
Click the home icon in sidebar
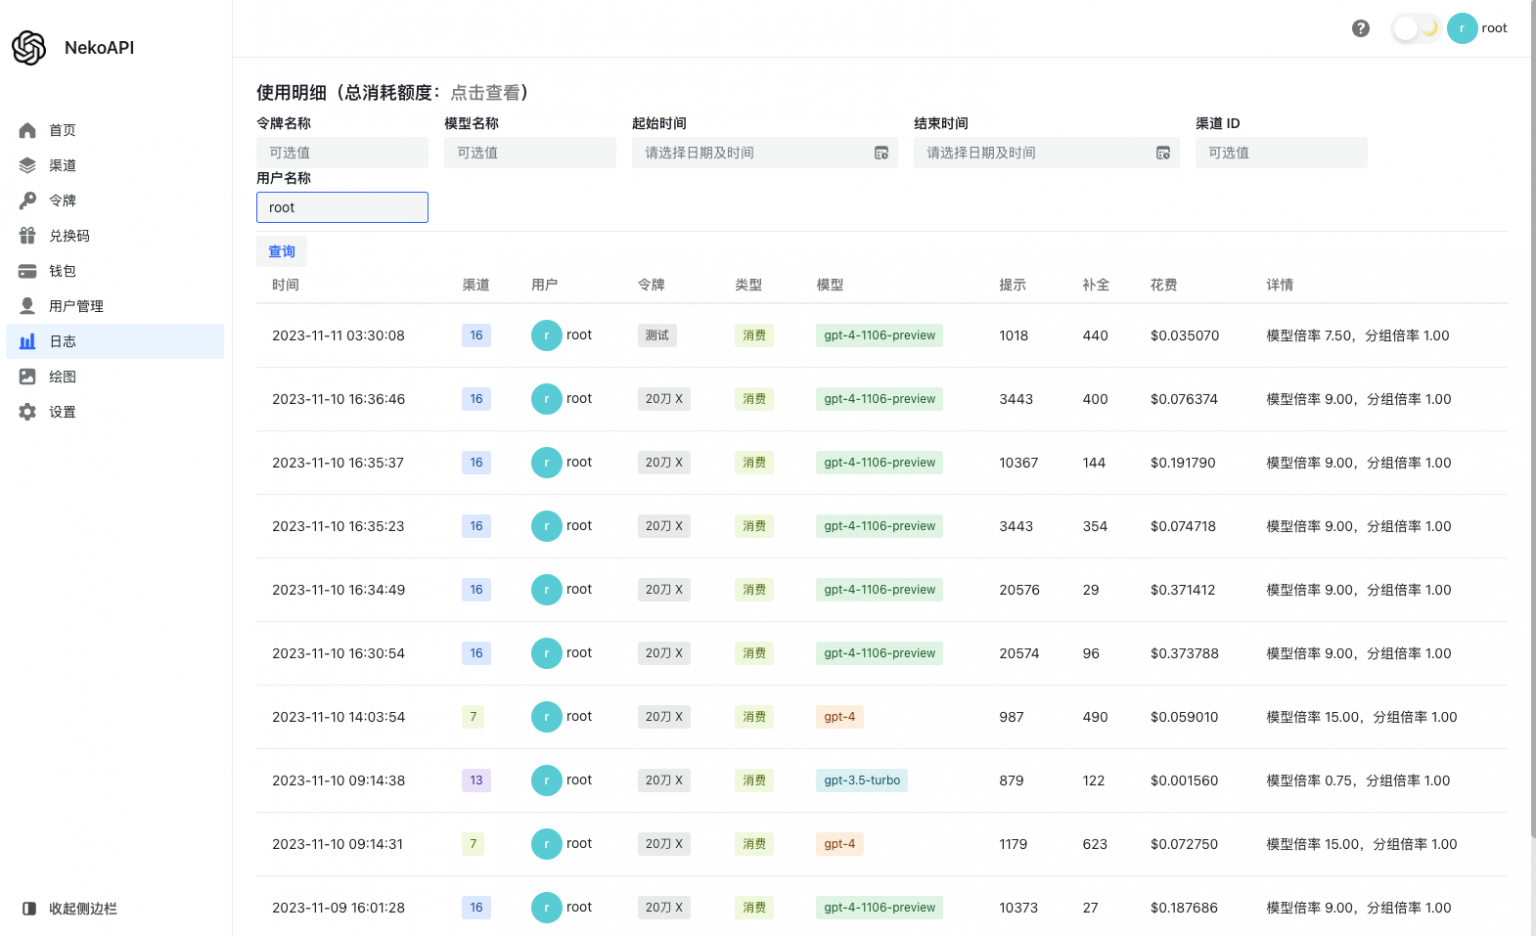[x=28, y=130]
